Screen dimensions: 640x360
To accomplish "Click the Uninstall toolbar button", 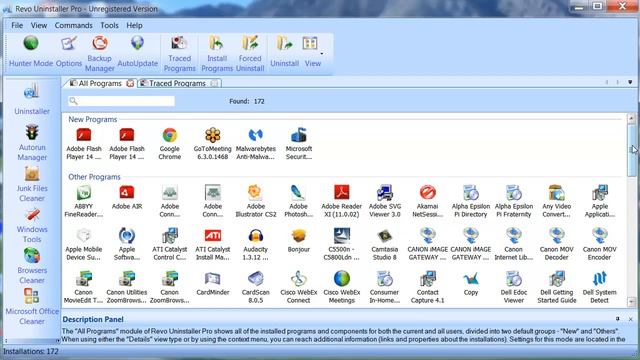I will point(284,51).
